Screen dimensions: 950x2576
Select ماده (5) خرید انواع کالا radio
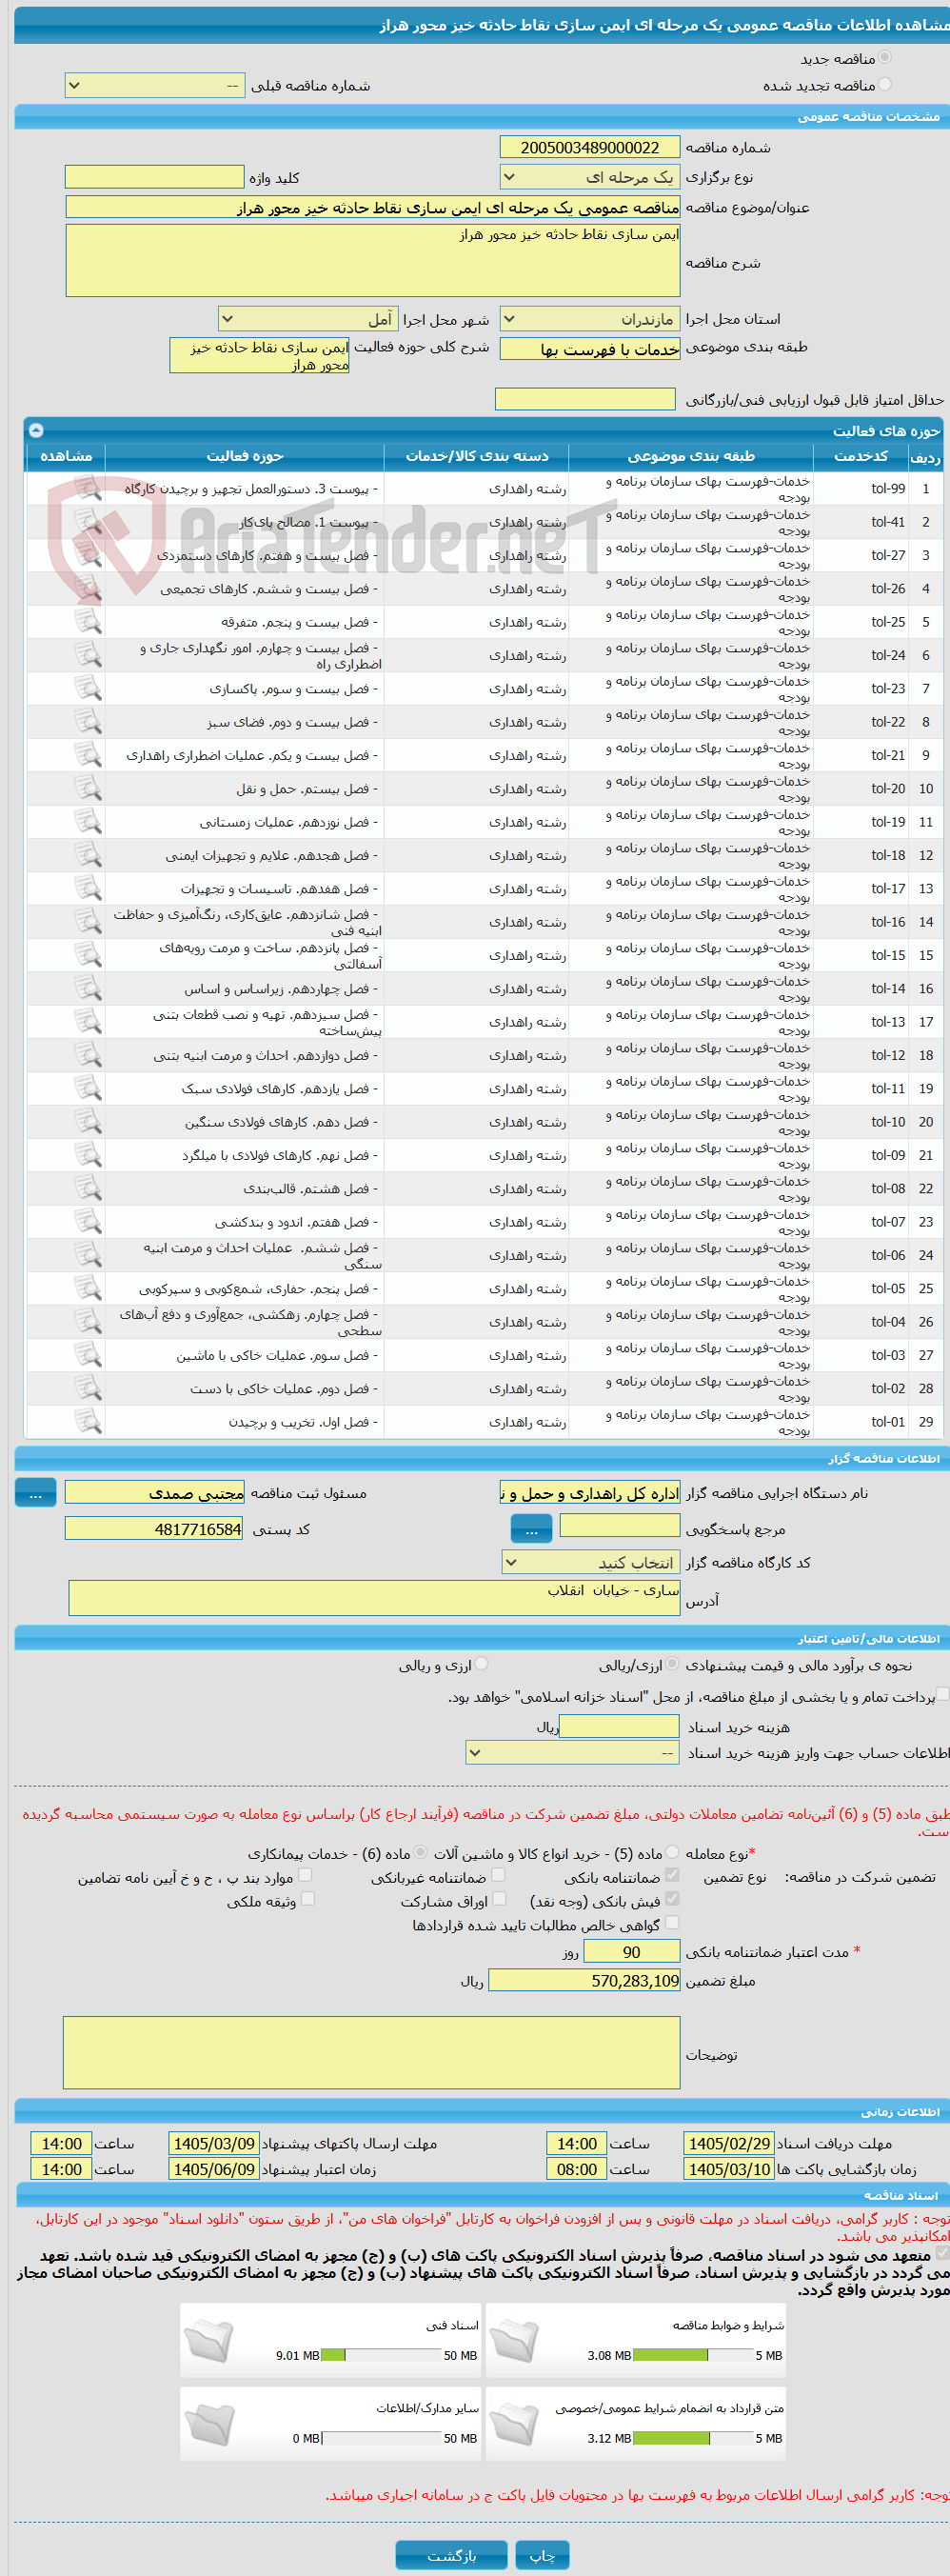(672, 1852)
